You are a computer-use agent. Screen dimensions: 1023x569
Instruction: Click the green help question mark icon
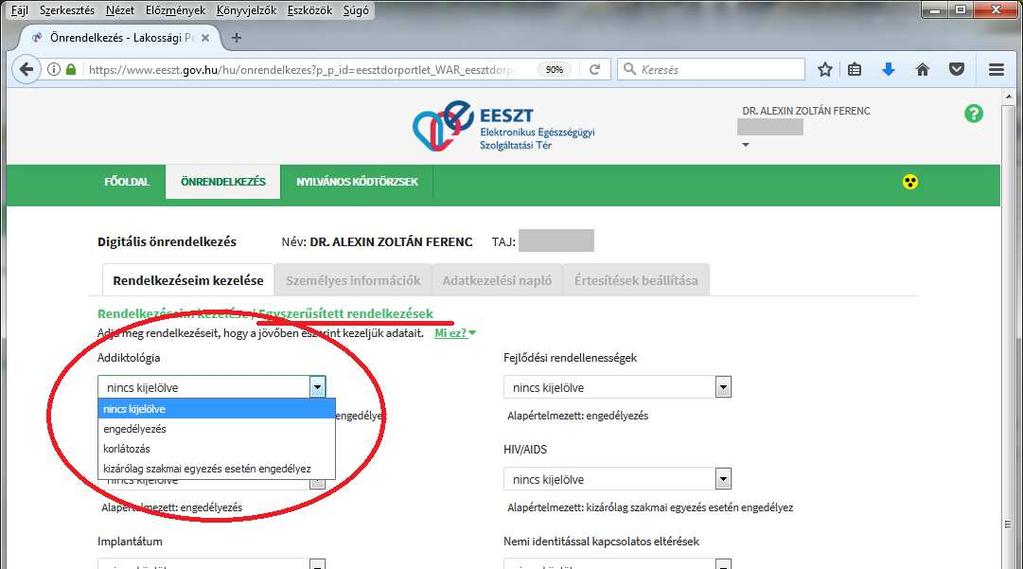pos(973,114)
